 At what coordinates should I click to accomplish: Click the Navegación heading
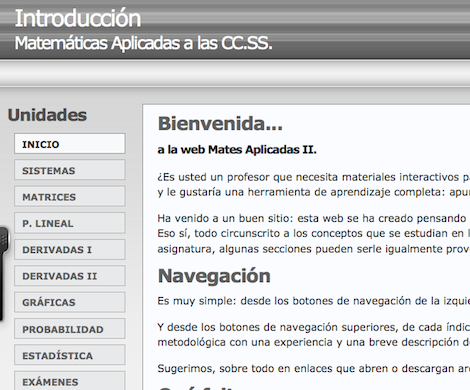coord(214,276)
